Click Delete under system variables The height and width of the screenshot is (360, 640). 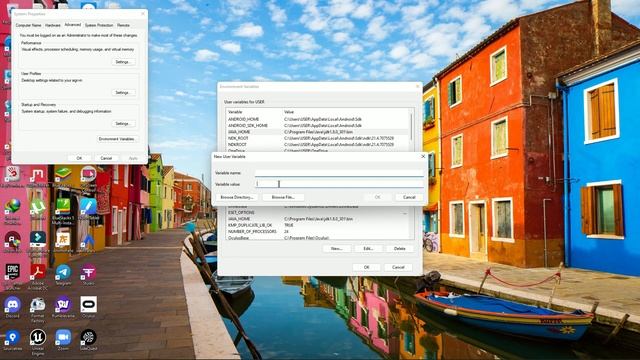pyautogui.click(x=400, y=249)
